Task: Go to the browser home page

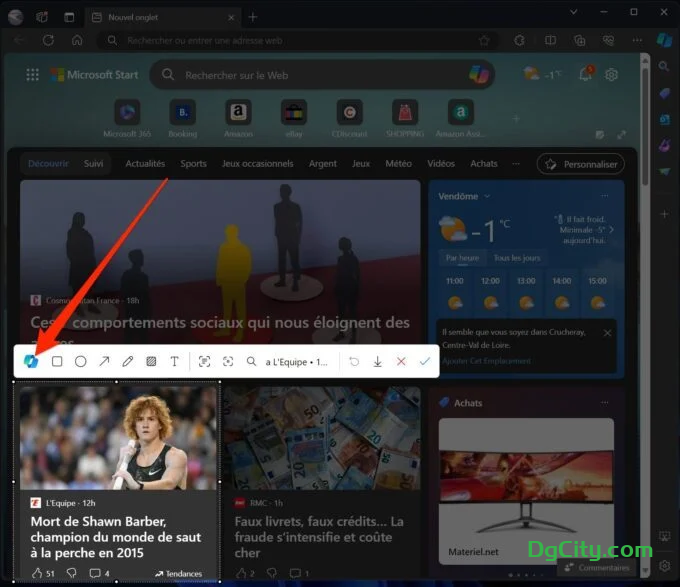Action: pos(77,40)
